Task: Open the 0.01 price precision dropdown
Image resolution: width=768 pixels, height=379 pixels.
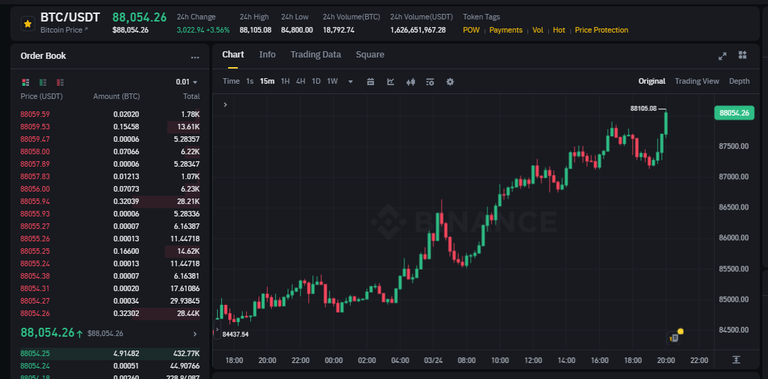Action: click(187, 82)
